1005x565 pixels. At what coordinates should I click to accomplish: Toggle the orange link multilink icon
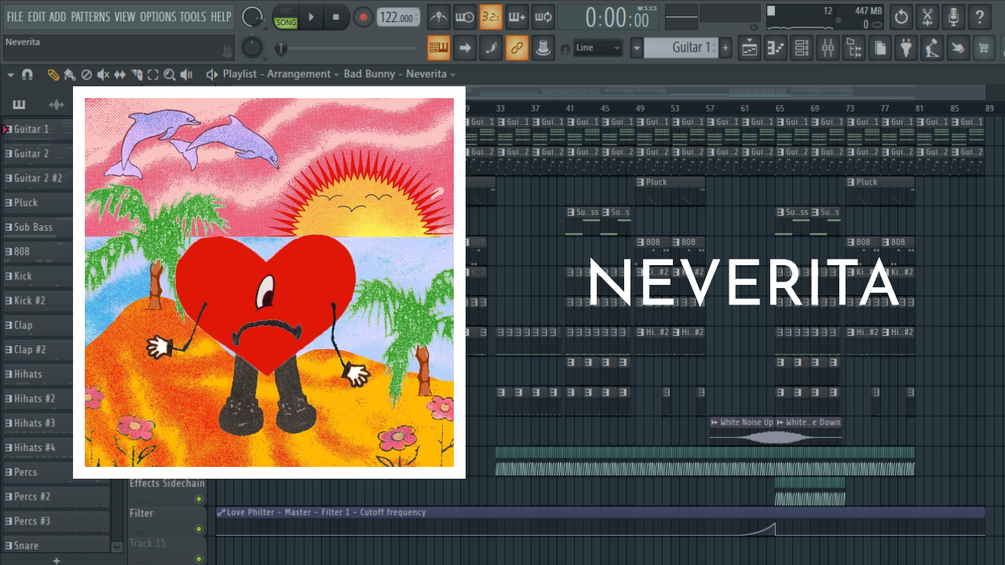(x=517, y=48)
